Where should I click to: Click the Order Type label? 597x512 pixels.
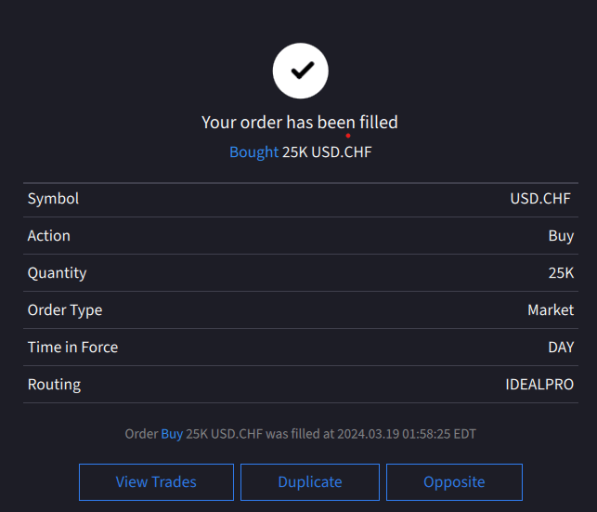point(65,310)
